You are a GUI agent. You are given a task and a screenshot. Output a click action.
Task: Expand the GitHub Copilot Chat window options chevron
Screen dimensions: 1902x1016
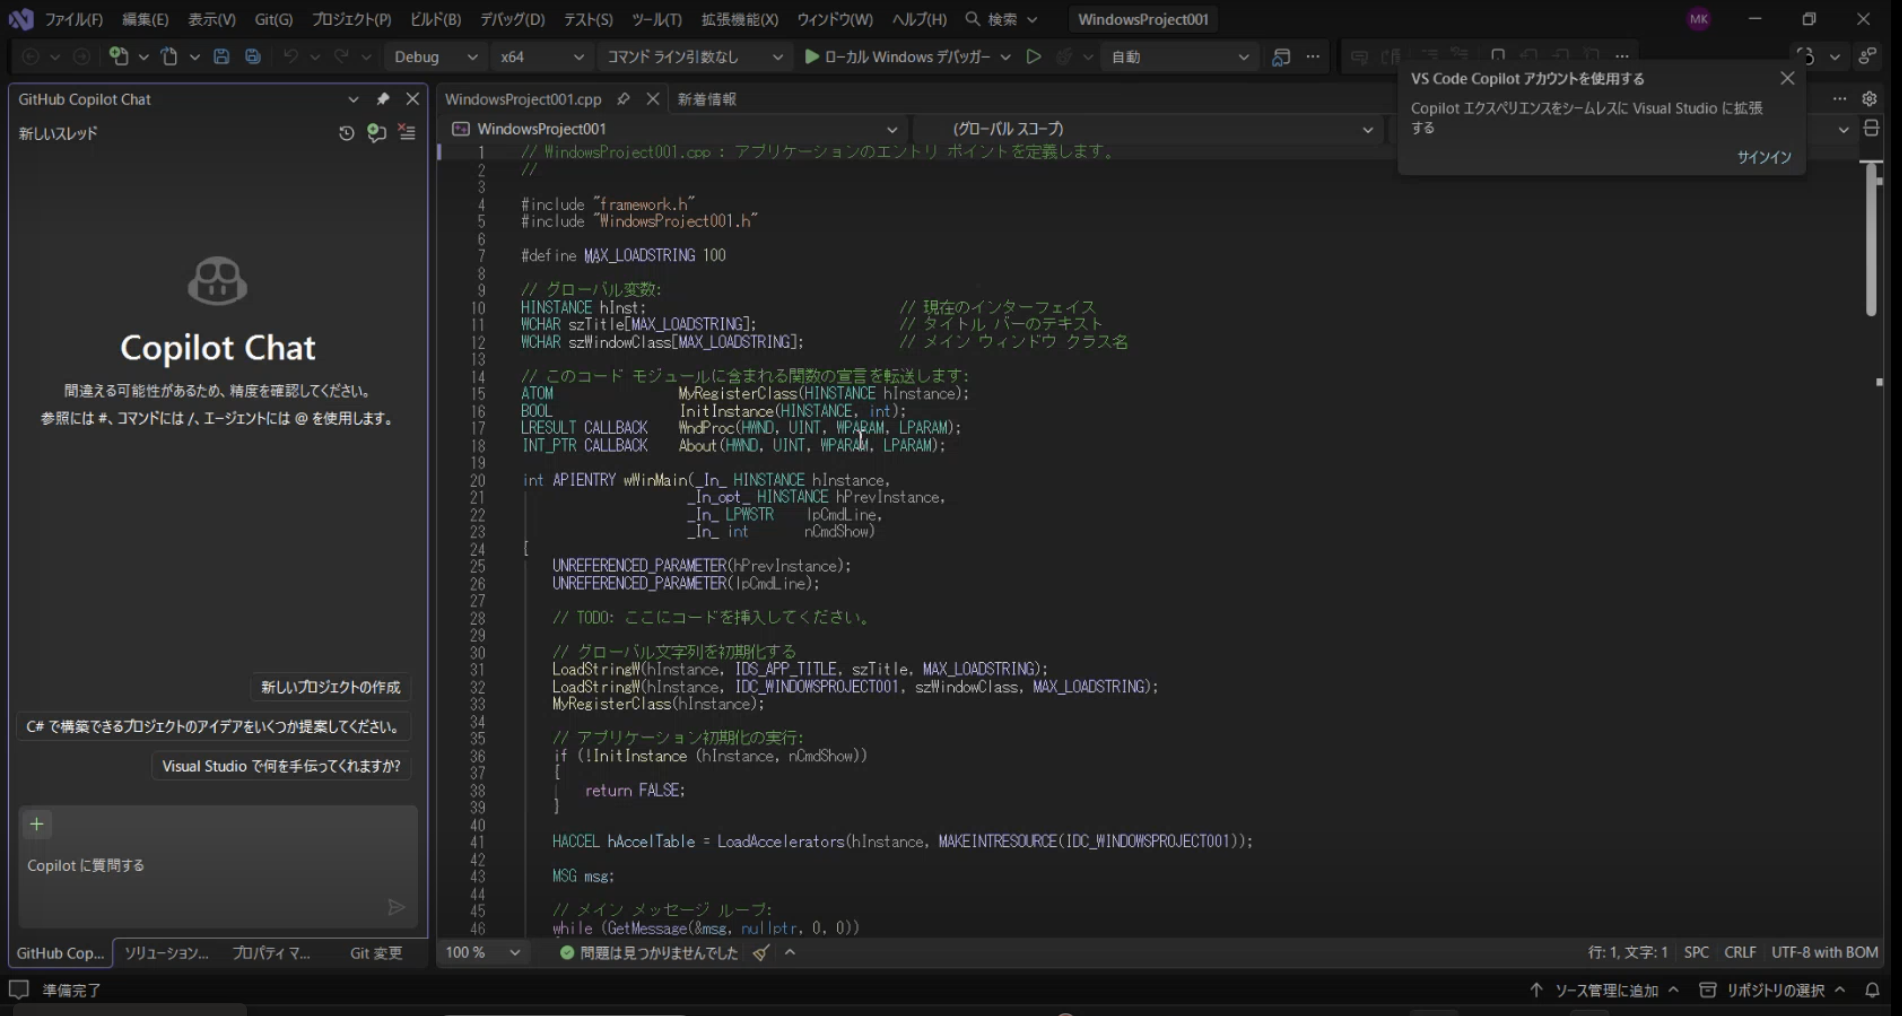pyautogui.click(x=353, y=99)
